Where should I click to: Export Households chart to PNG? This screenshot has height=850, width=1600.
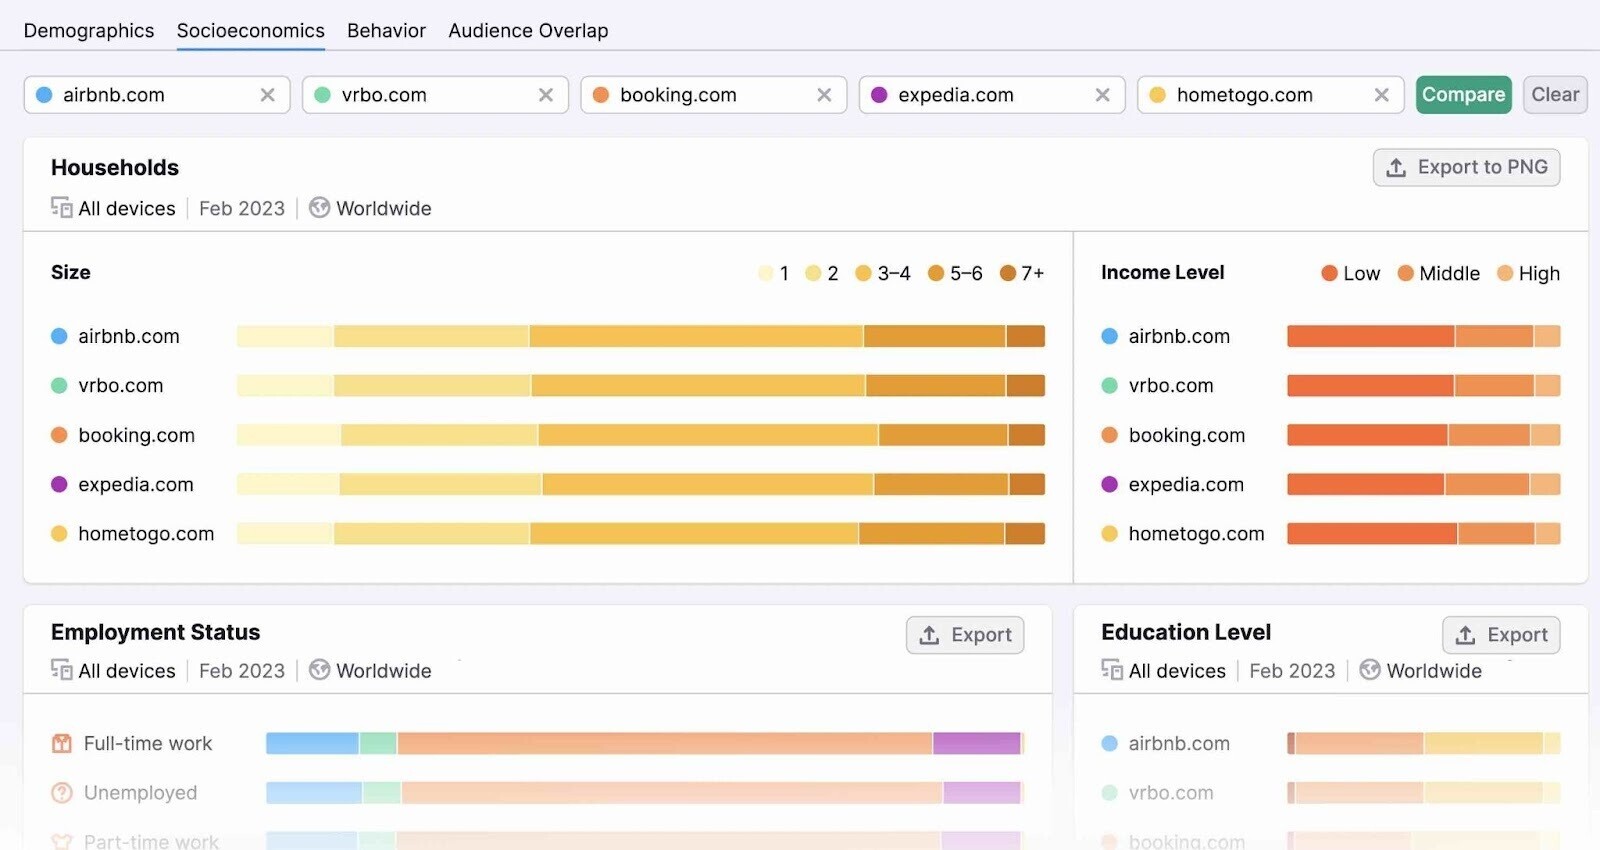(x=1466, y=168)
